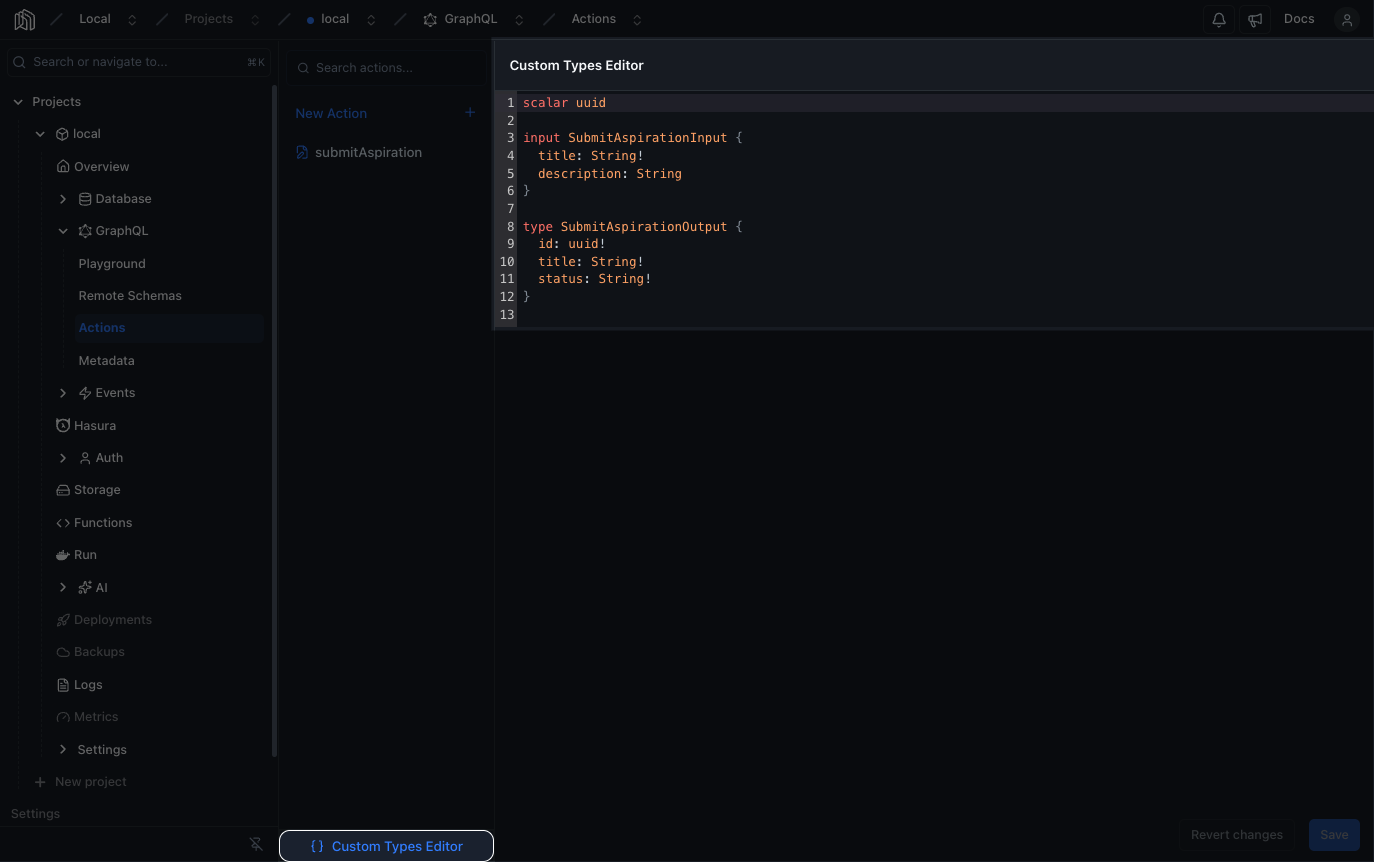Click the plus icon beside New Action
This screenshot has height=862, width=1374.
point(470,113)
